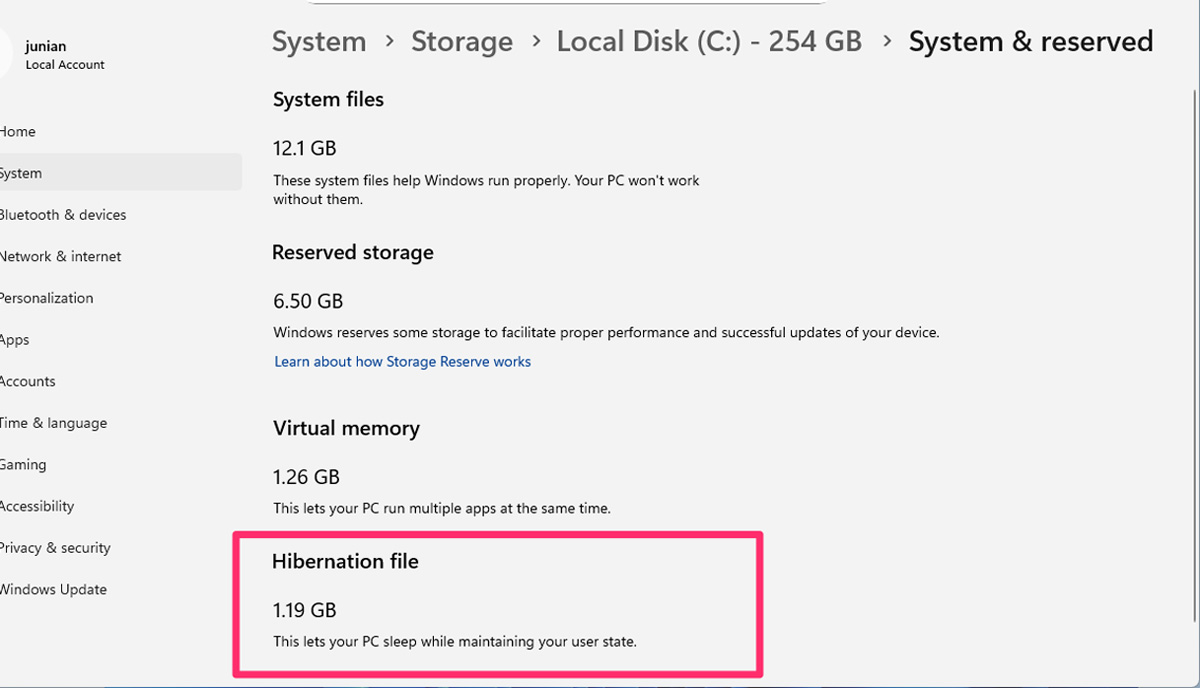
Task: Click the System breadcrumb
Action: 319,42
